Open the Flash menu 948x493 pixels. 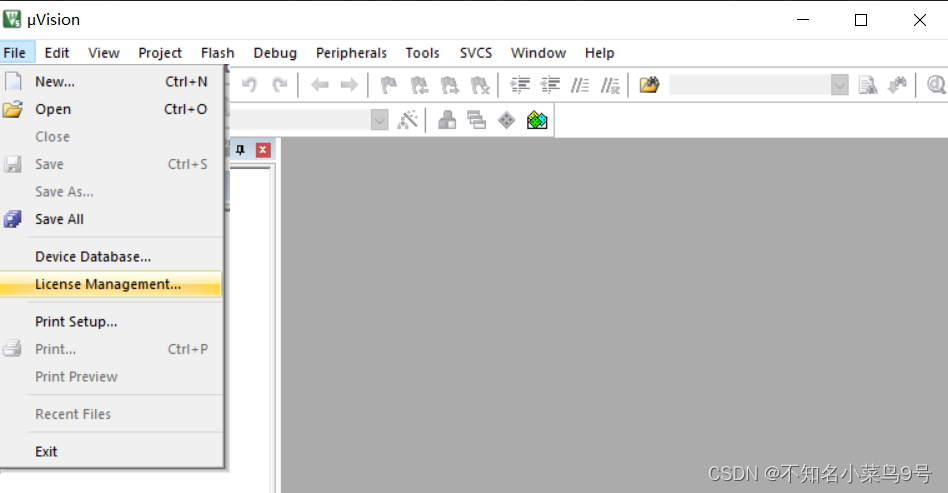point(218,53)
